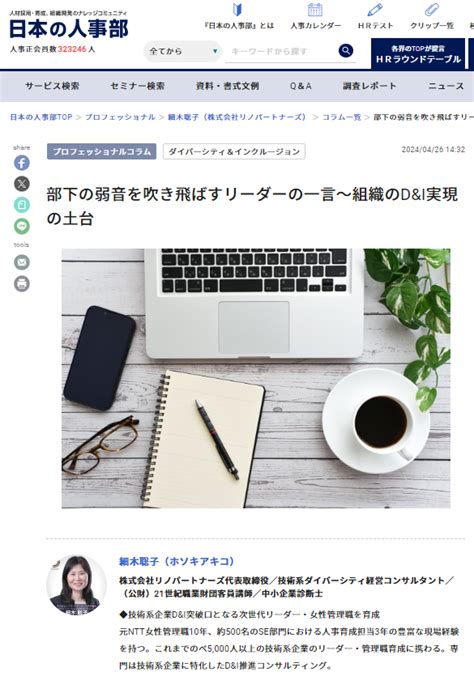Share article via X icon
The image size is (474, 676).
pos(22,184)
